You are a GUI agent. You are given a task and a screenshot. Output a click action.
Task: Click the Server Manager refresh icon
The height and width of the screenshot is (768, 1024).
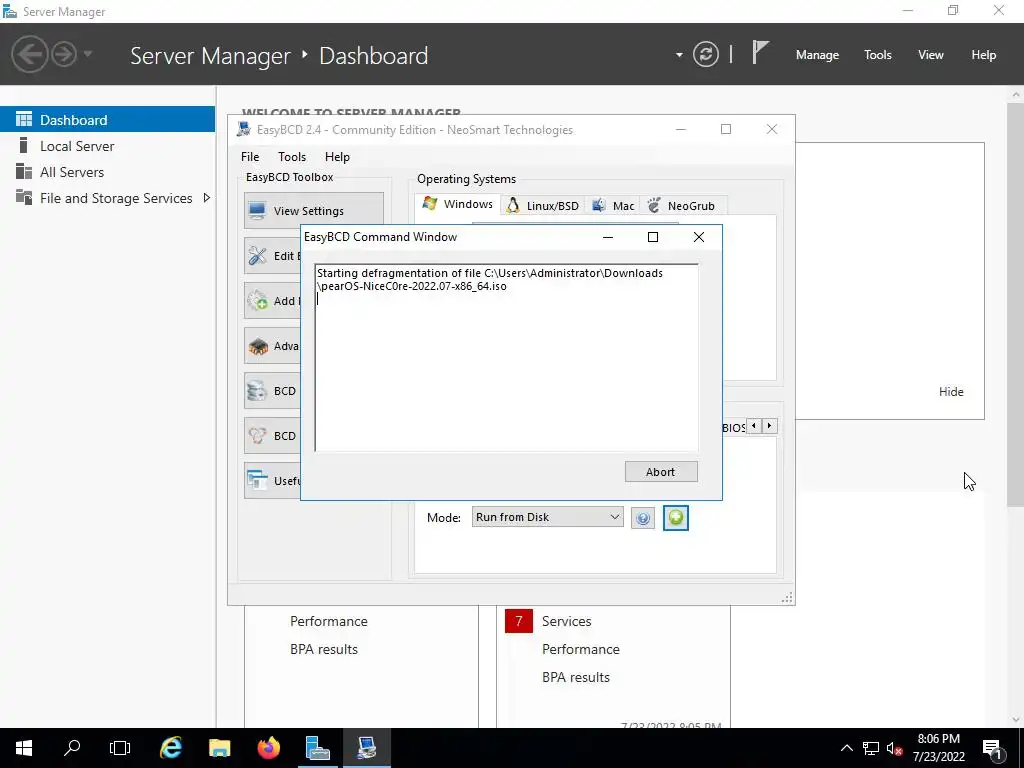(x=706, y=54)
